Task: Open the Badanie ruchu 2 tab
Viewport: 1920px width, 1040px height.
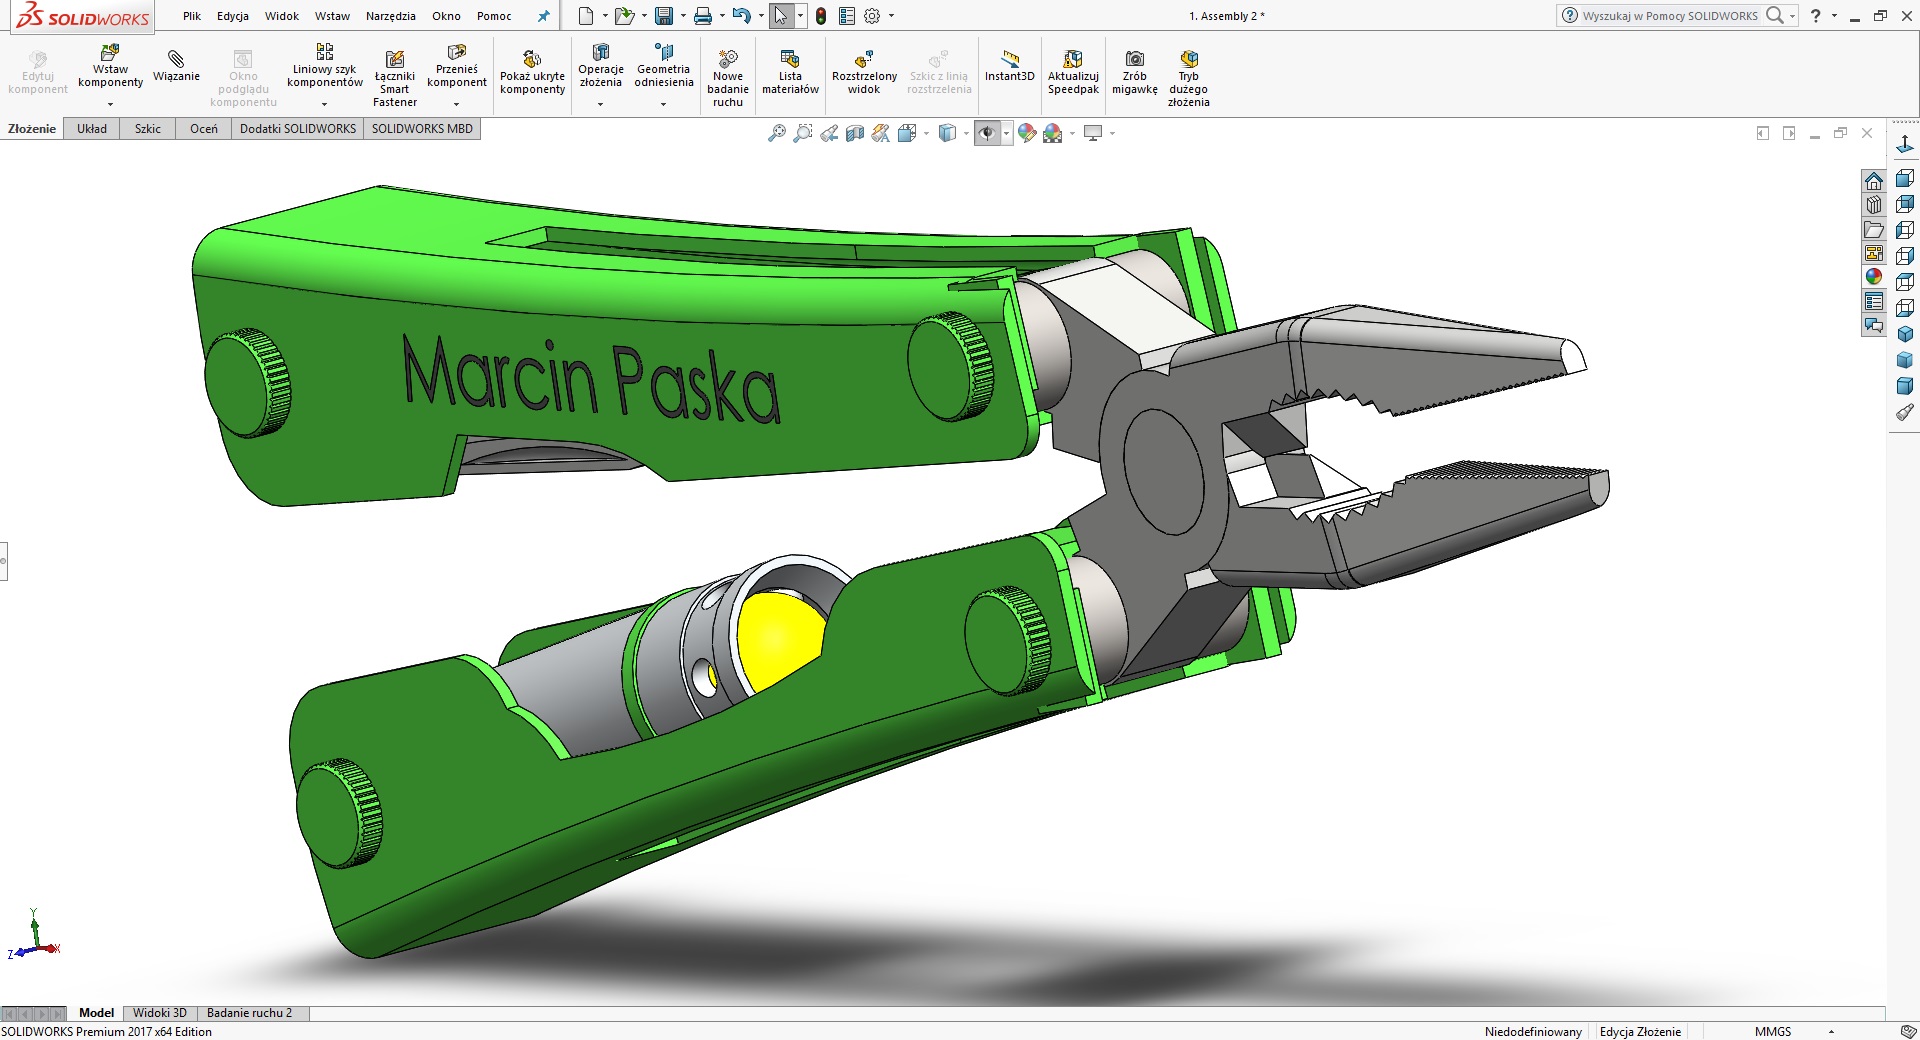Action: point(250,1013)
